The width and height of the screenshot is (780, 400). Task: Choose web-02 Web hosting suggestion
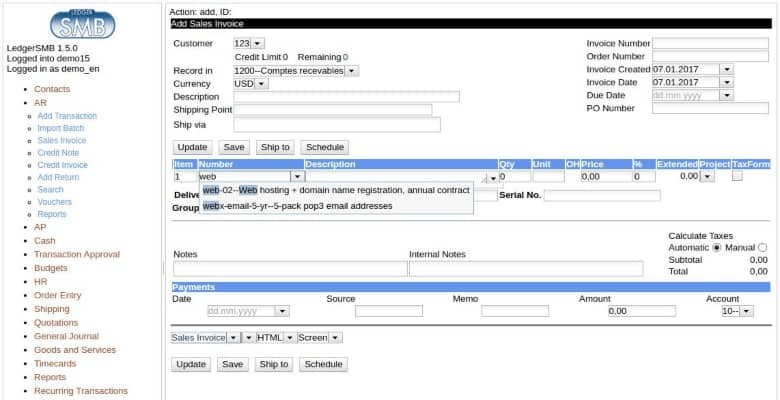coord(336,191)
